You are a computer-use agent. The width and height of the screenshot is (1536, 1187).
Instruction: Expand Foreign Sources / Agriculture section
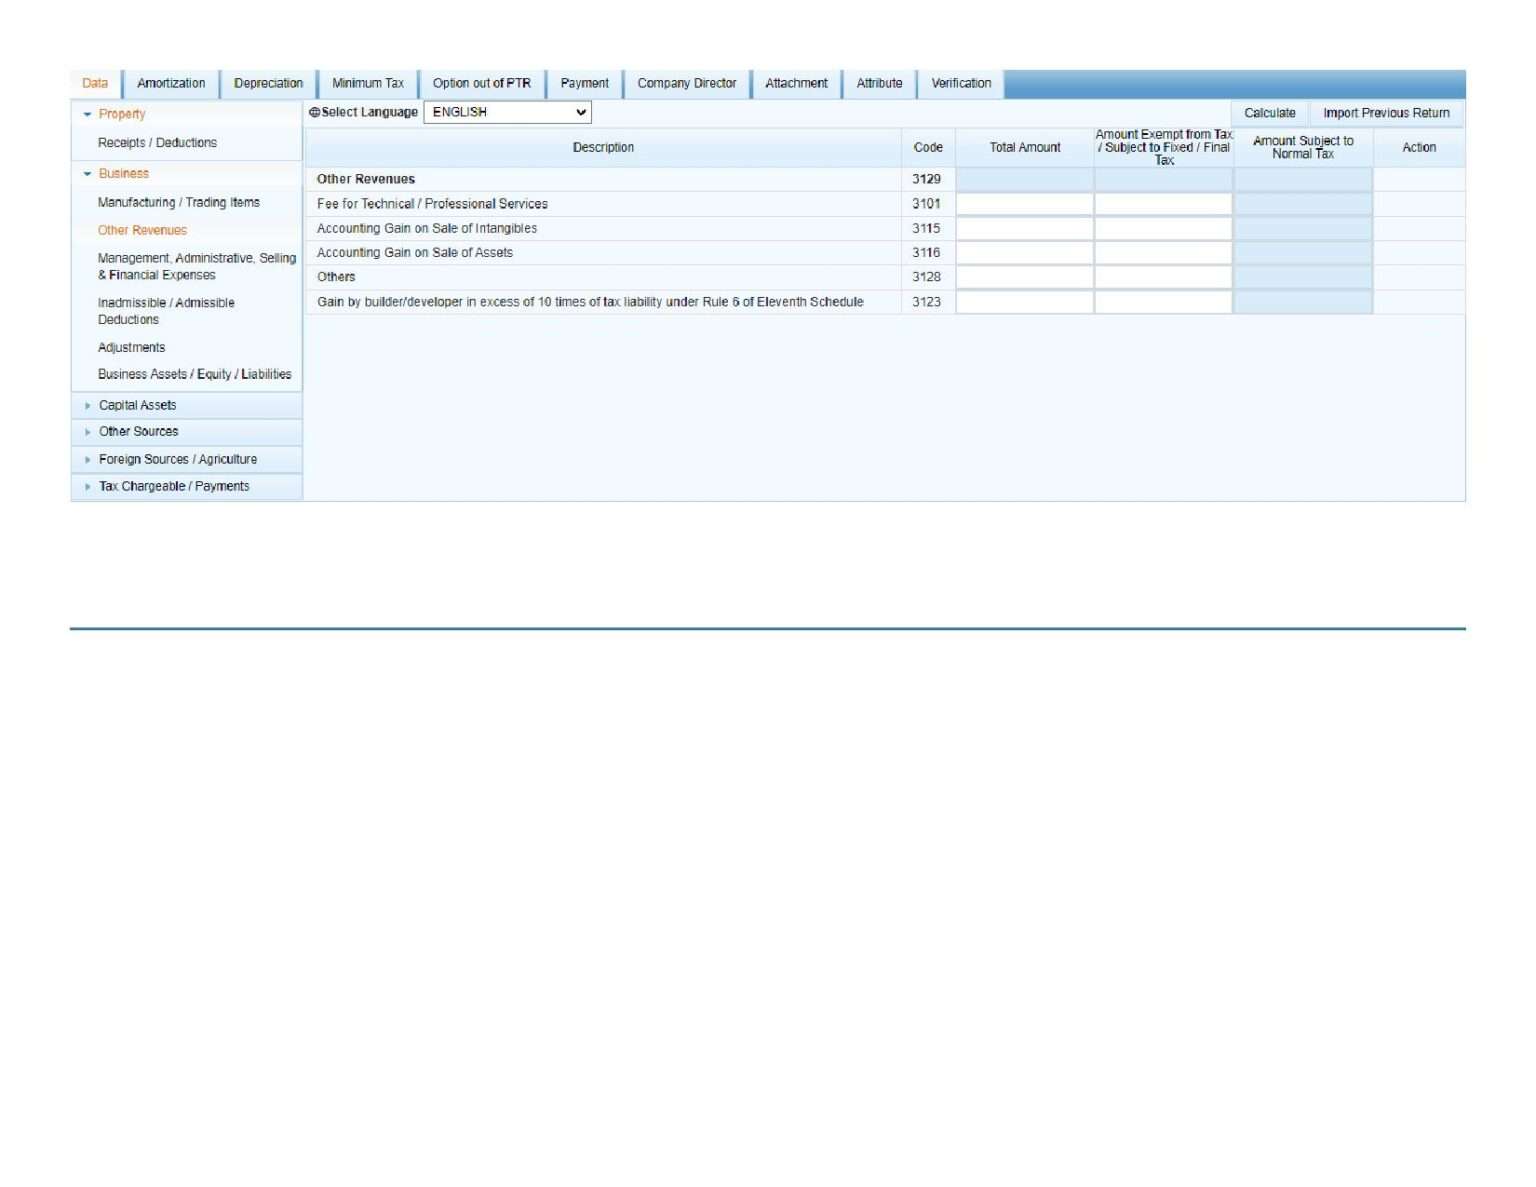pyautogui.click(x=88, y=460)
